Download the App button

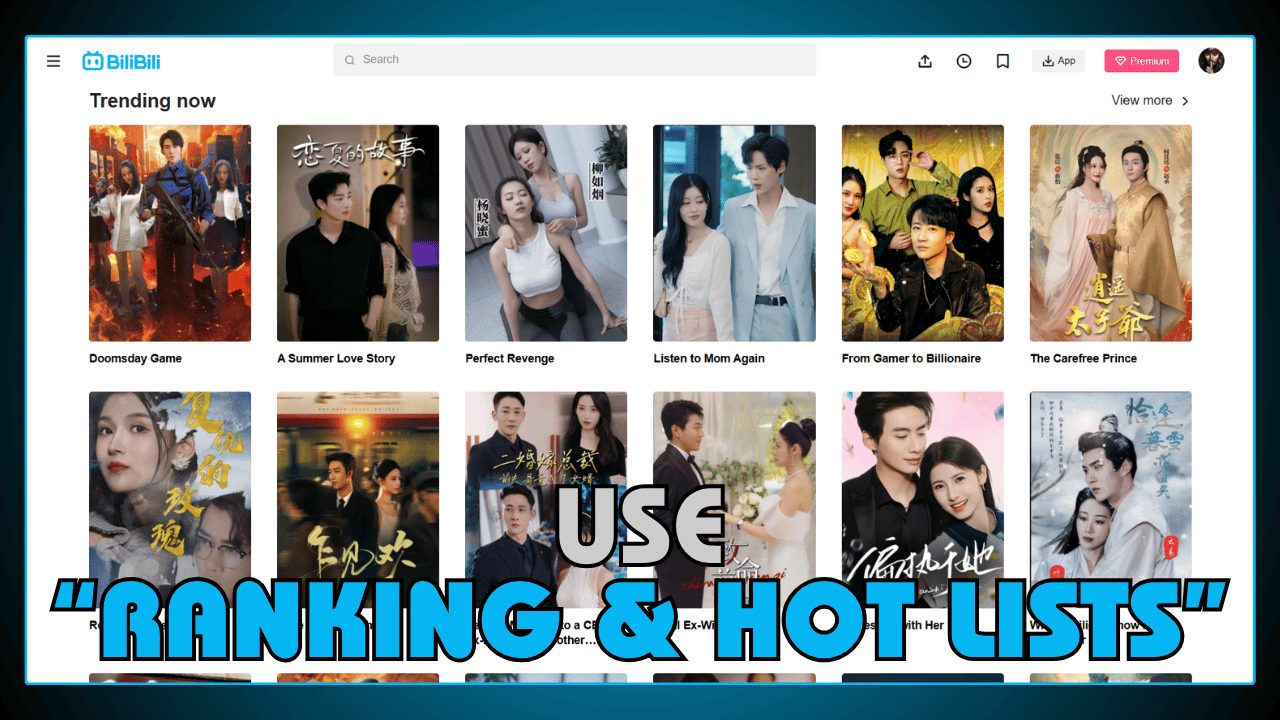[x=1058, y=61]
